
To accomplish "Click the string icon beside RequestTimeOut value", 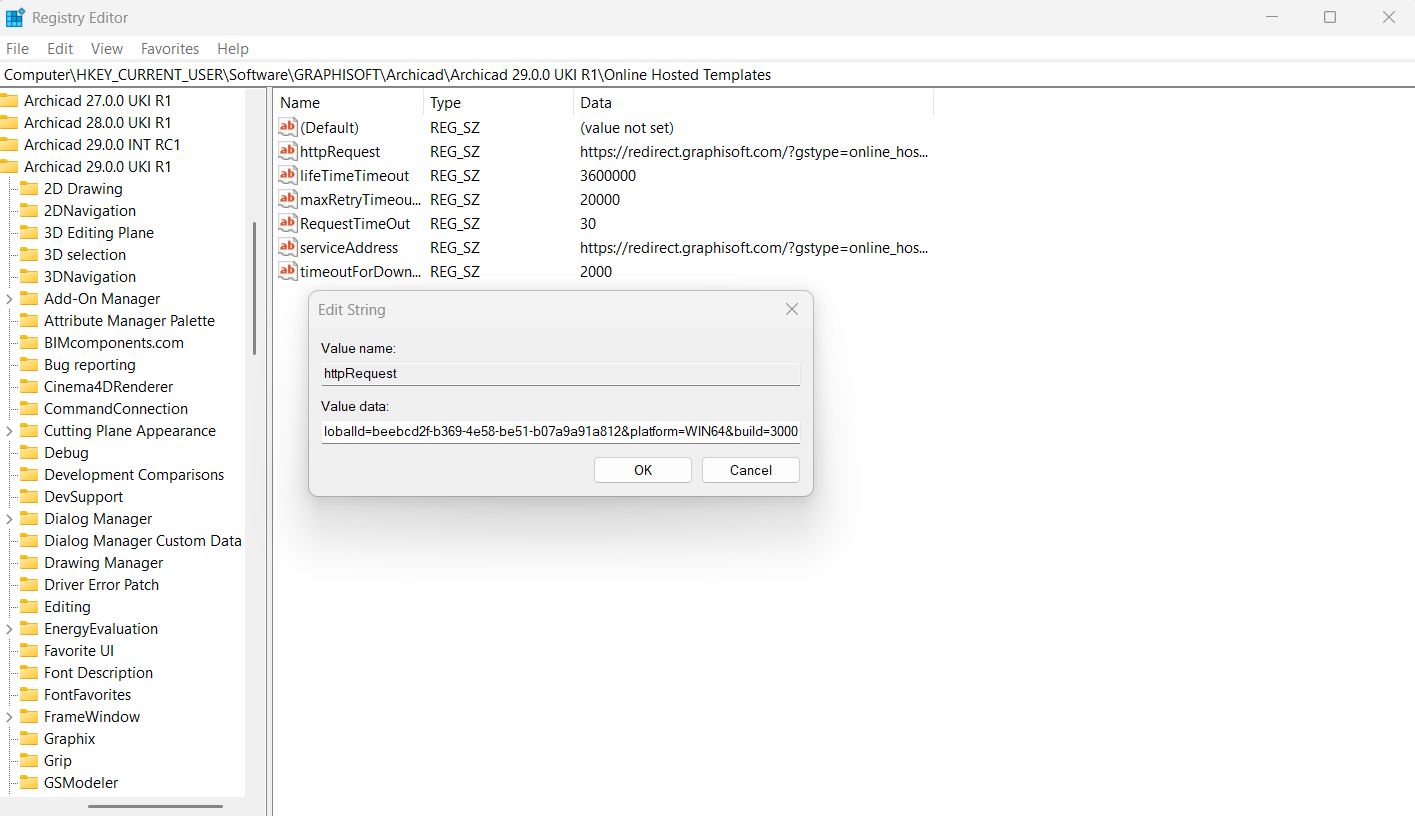I will [288, 223].
